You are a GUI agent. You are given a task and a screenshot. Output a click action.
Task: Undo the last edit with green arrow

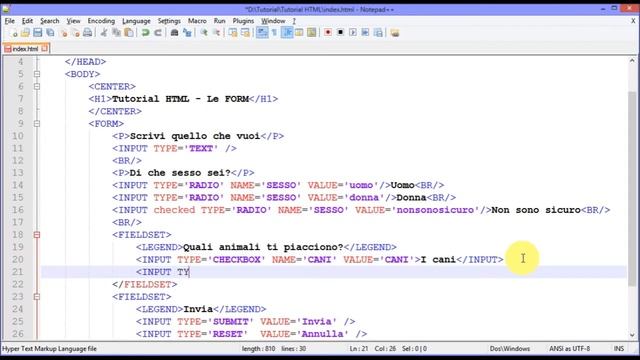coord(145,33)
